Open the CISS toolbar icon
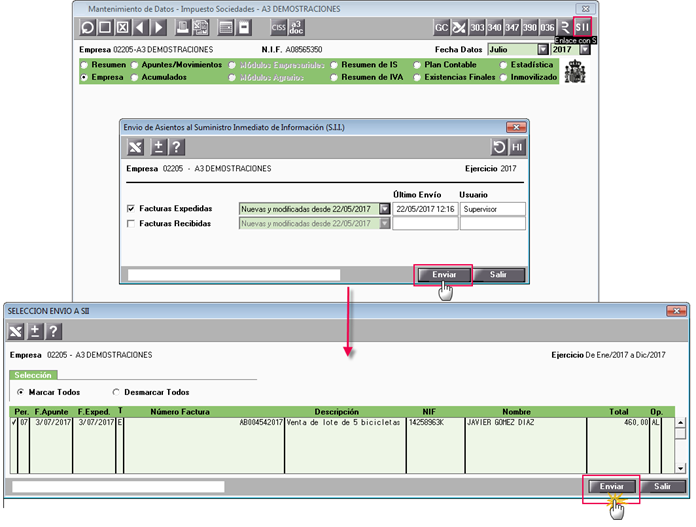Screen dimensions: 696x527 (278, 28)
